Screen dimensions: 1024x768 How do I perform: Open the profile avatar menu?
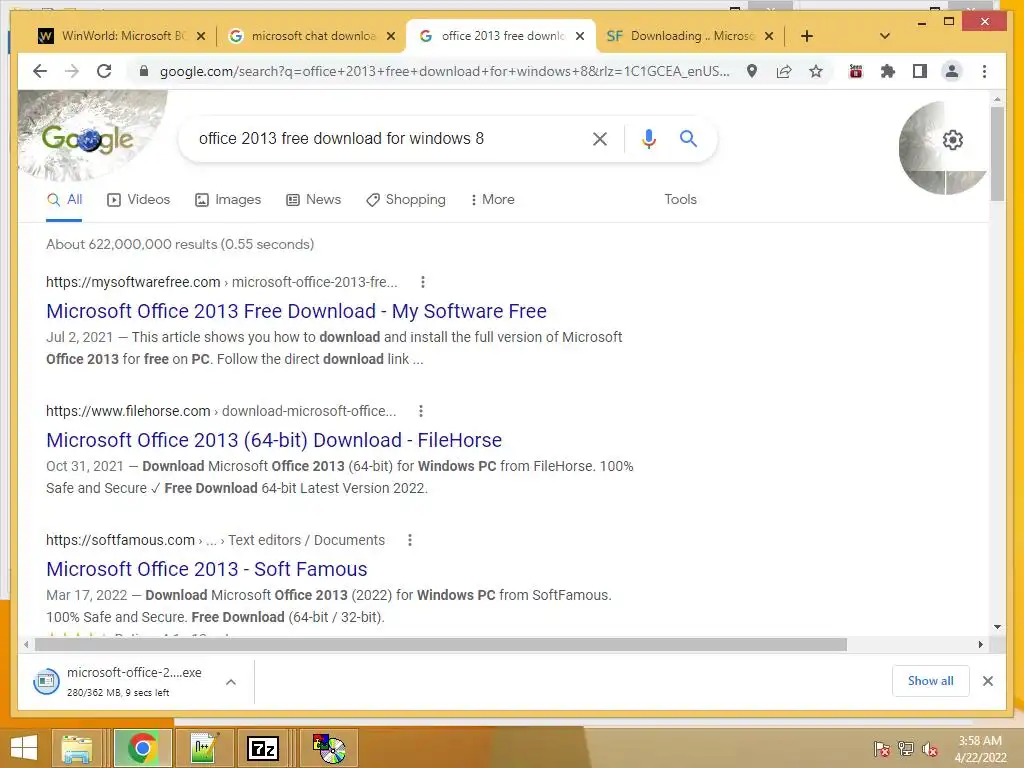[x=952, y=71]
